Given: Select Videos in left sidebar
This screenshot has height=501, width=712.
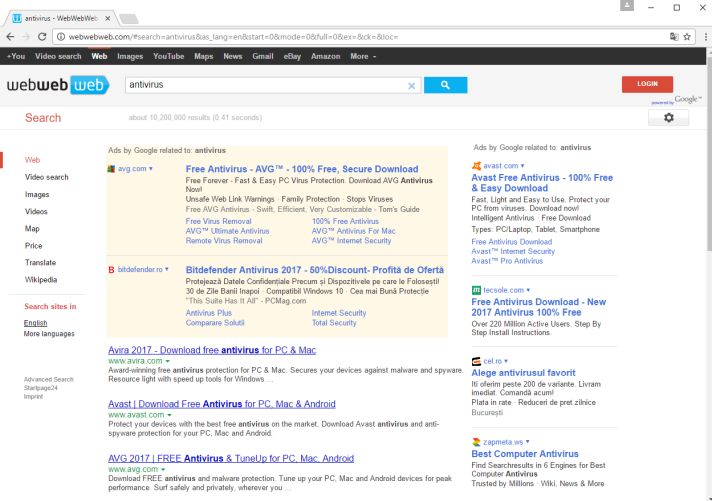Looking at the screenshot, I should tap(36, 212).
